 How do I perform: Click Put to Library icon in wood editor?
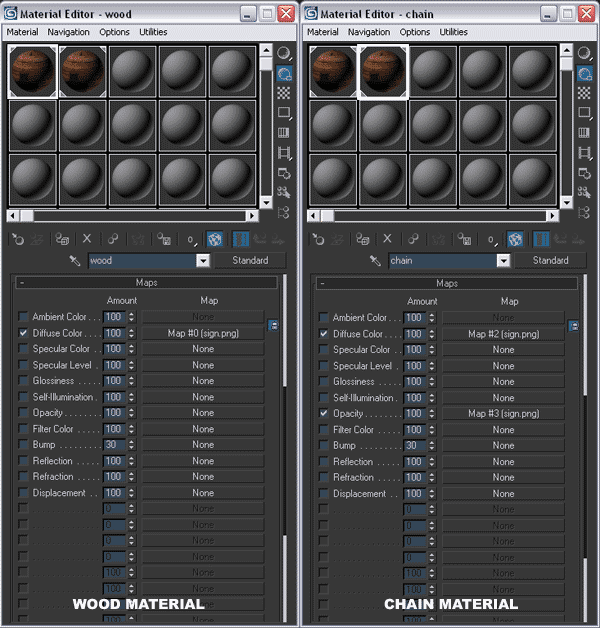(x=164, y=239)
